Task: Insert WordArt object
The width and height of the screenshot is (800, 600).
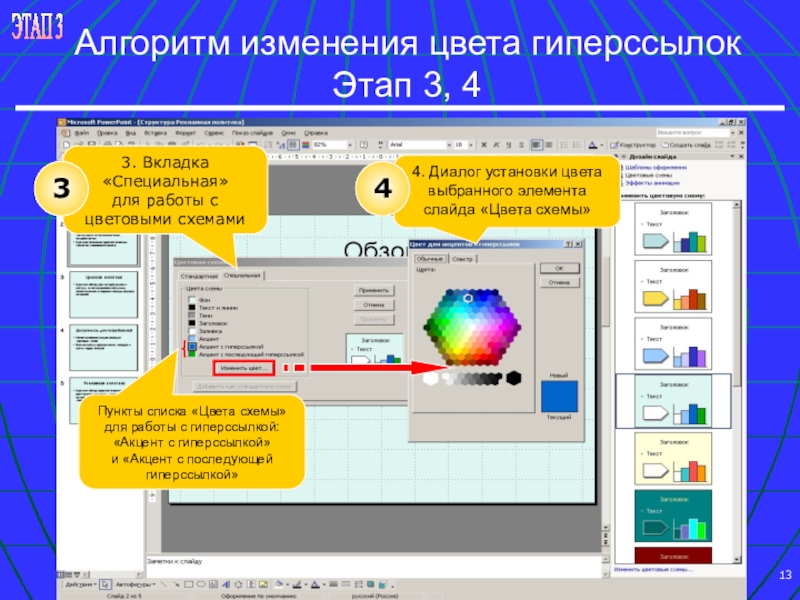Action: coord(226,585)
